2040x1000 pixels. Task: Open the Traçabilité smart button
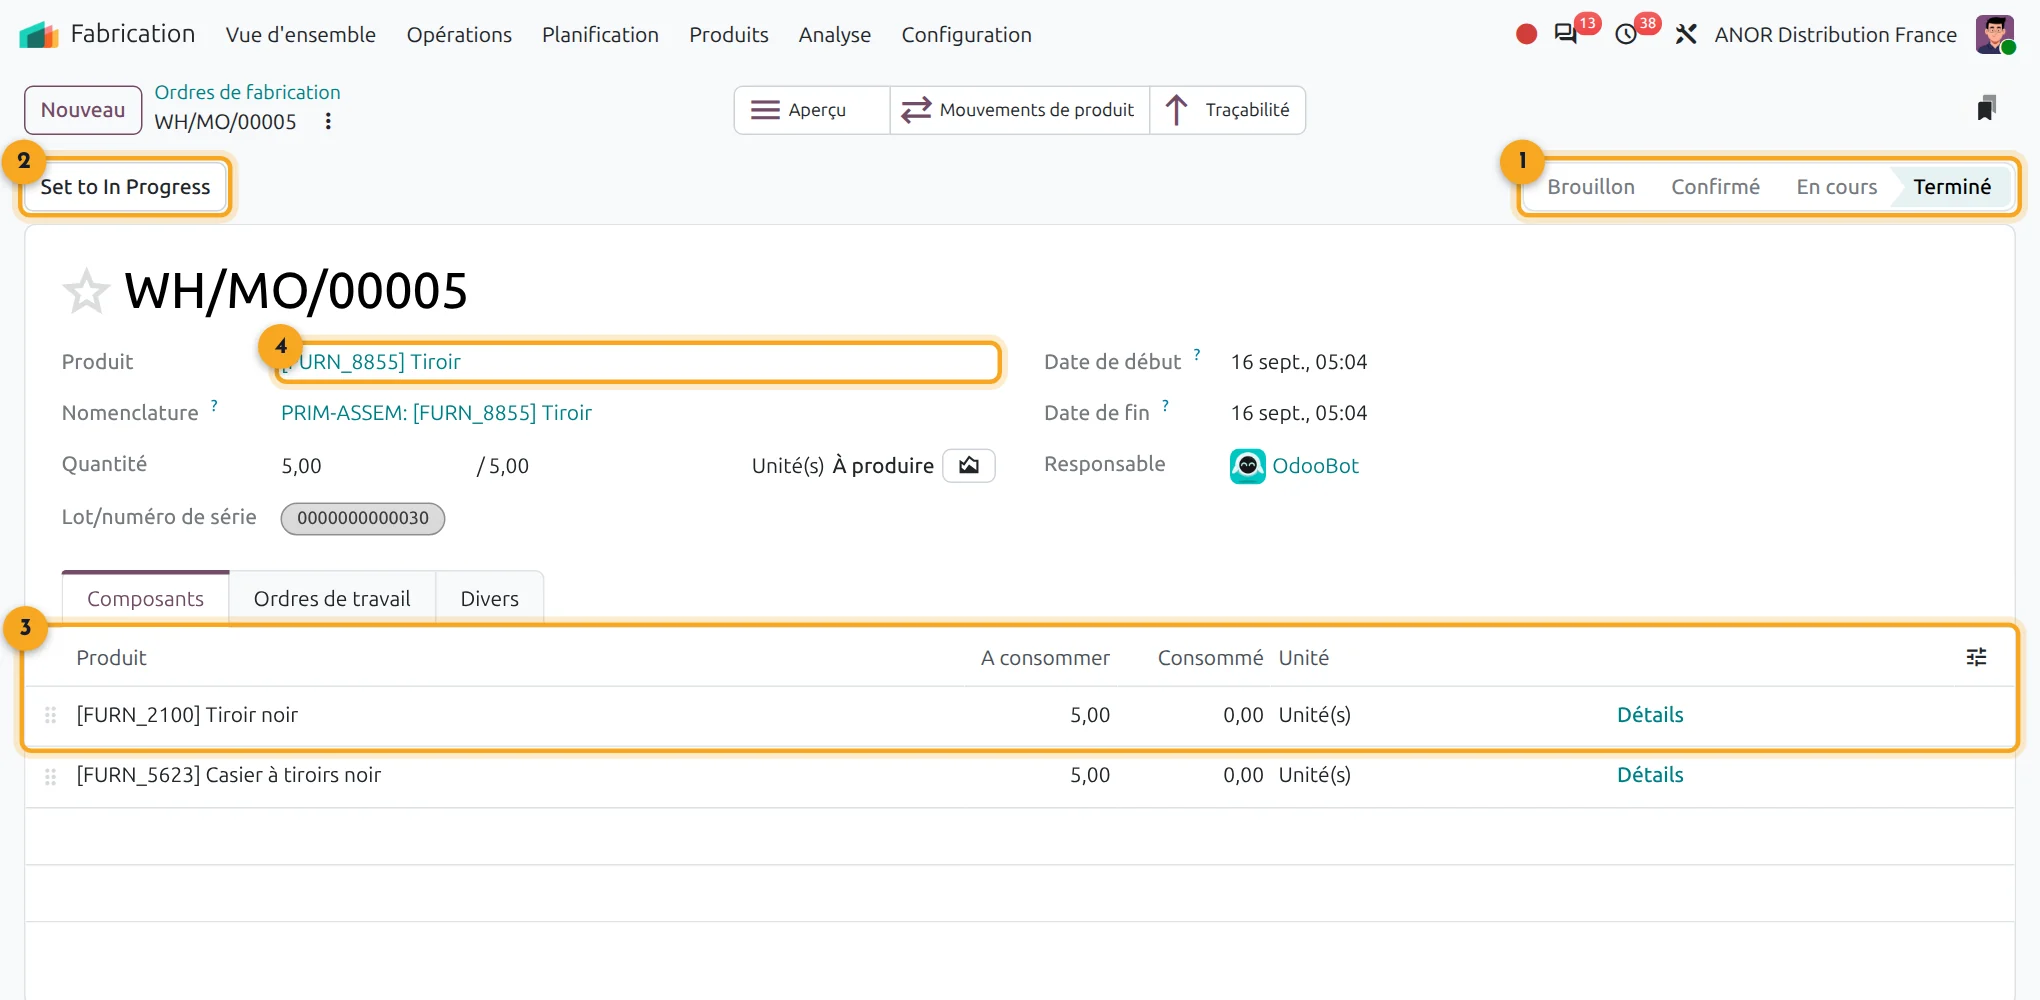(x=1227, y=110)
